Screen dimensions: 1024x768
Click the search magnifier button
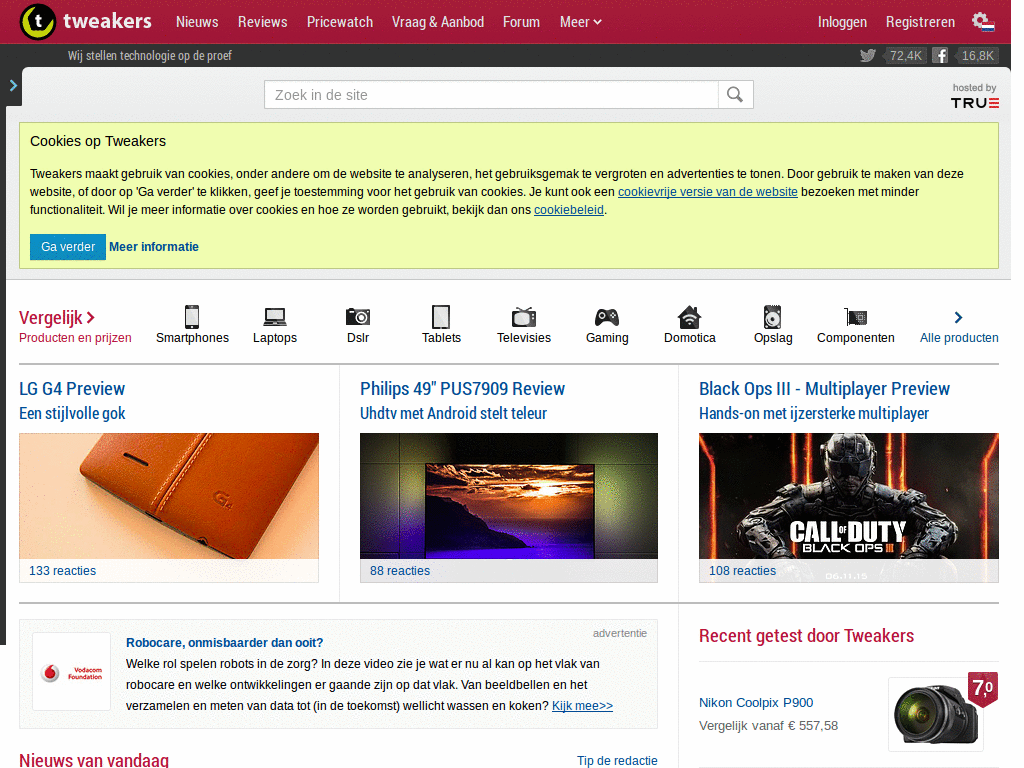tap(735, 95)
